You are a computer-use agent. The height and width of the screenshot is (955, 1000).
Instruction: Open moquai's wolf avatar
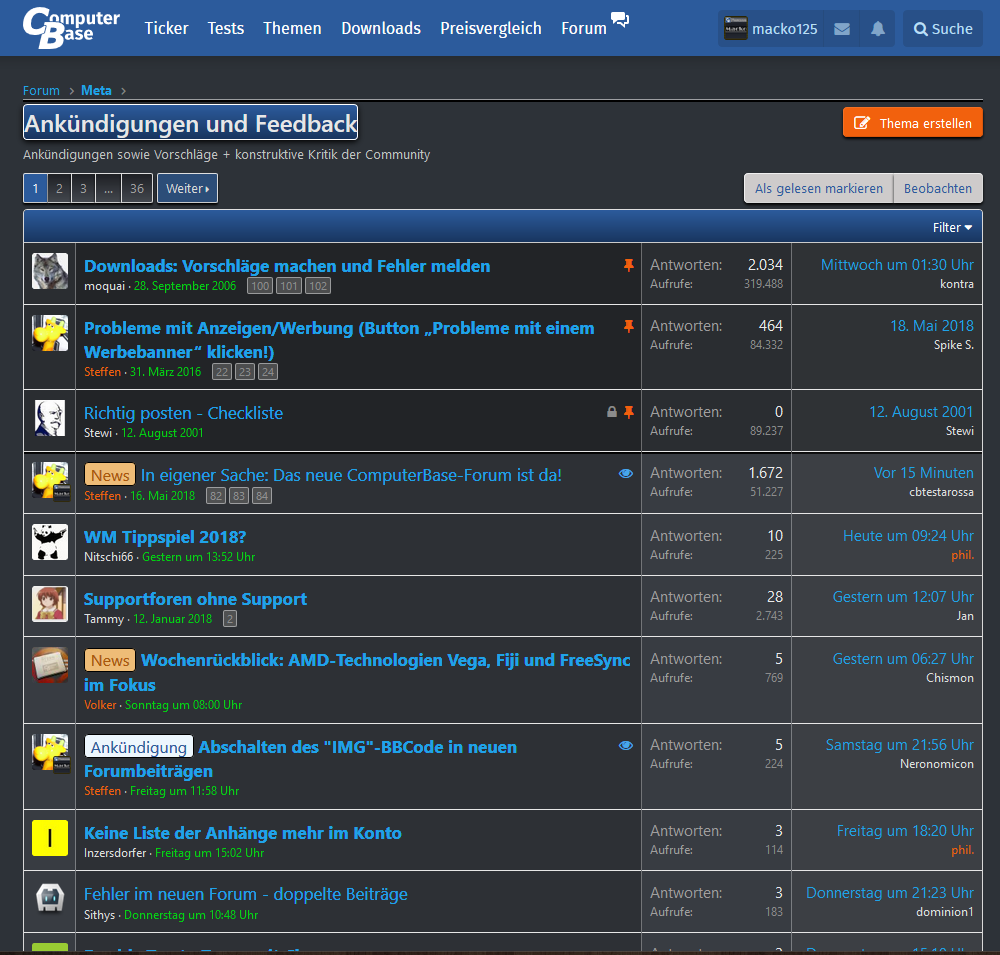point(50,271)
